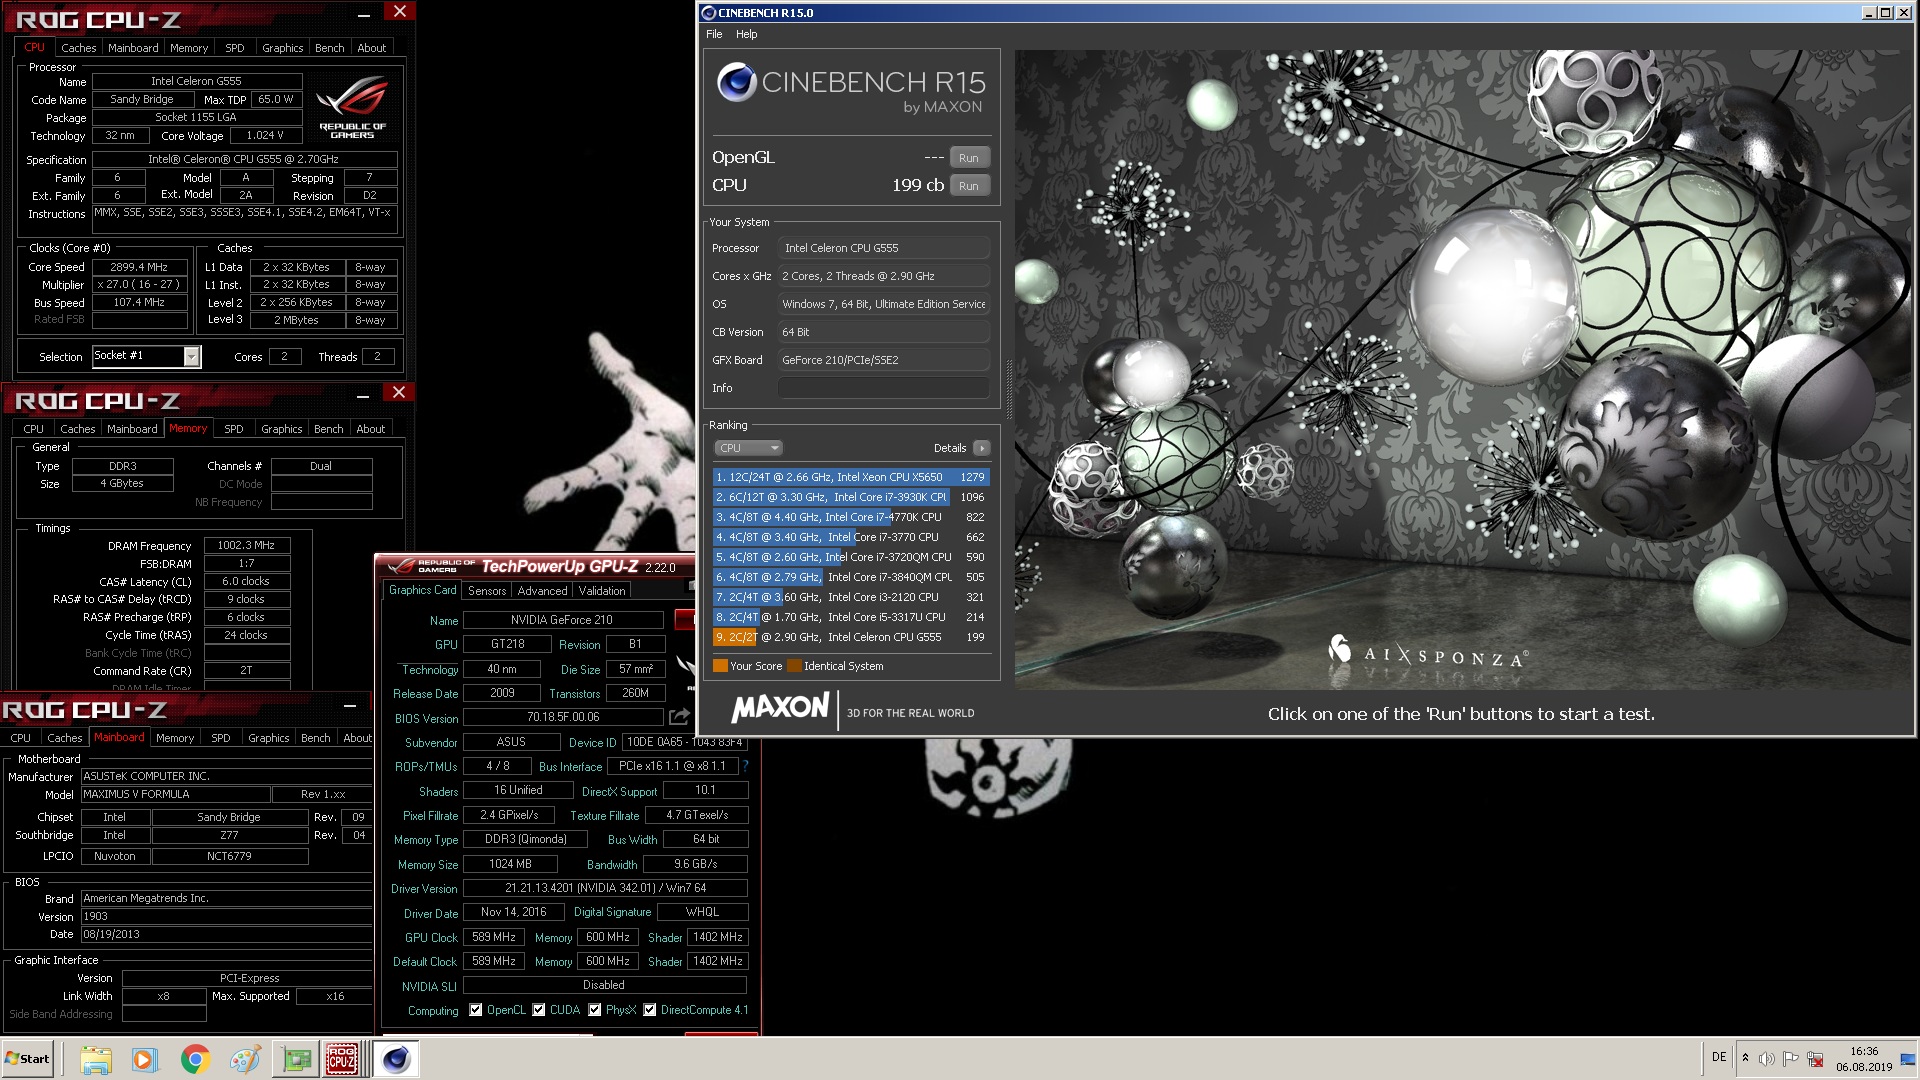1920x1080 pixels.
Task: Select Xeon X5650 ranking bar row
Action: tap(851, 477)
